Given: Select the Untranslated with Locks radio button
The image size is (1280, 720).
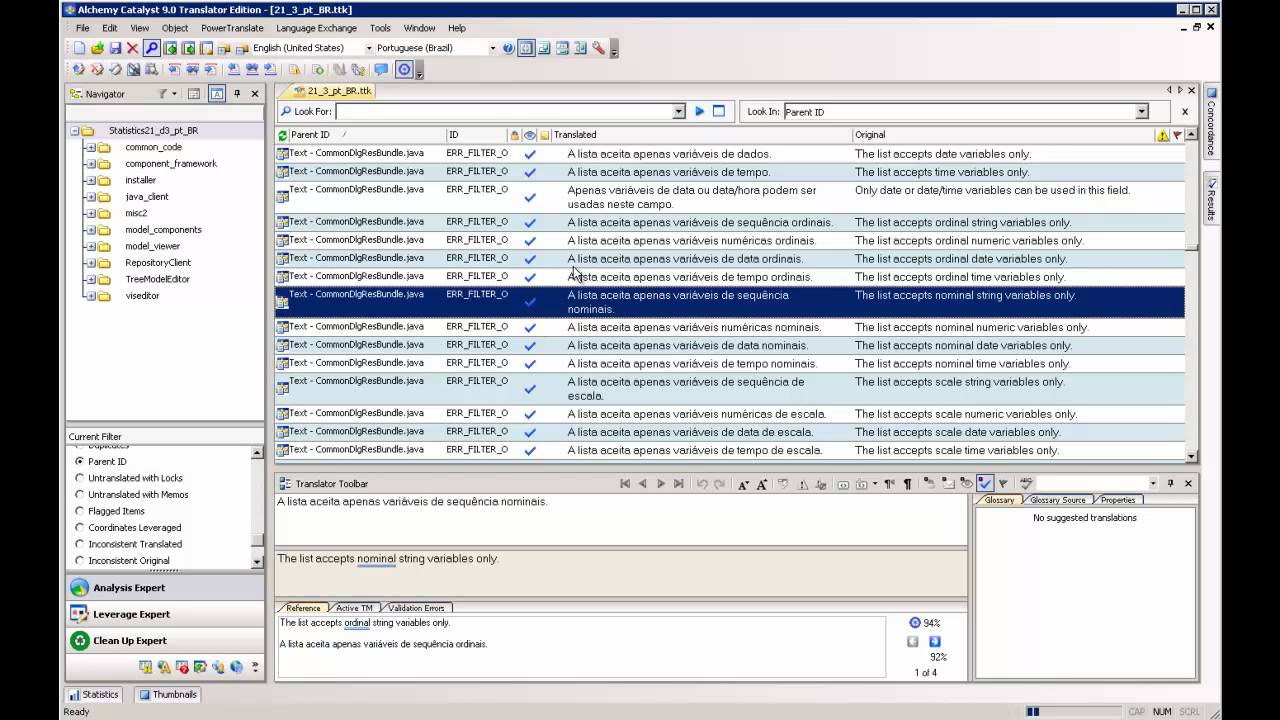Looking at the screenshot, I should point(80,478).
